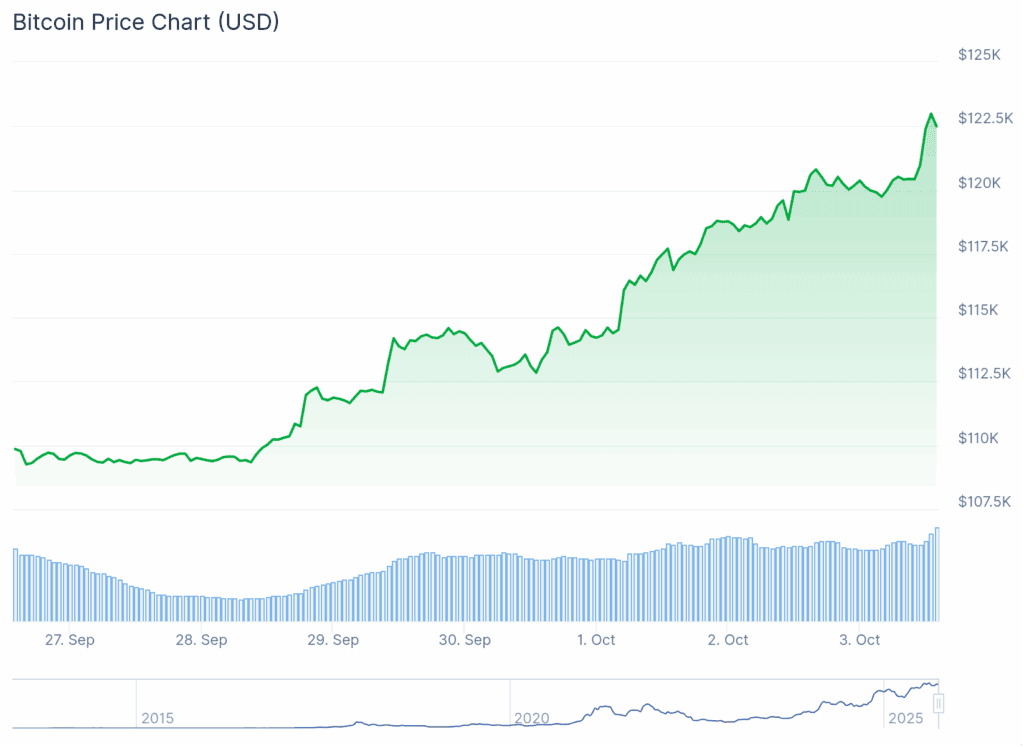
Task: Click the $120K price axis label
Action: click(x=979, y=182)
